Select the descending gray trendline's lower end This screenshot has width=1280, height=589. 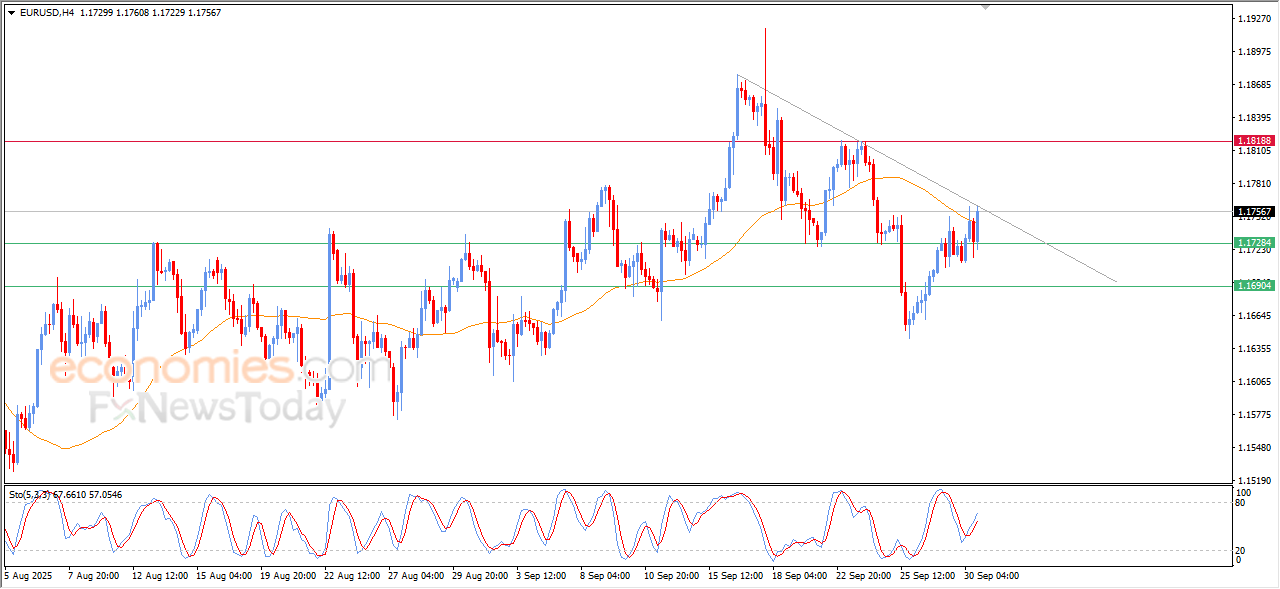click(x=1114, y=281)
